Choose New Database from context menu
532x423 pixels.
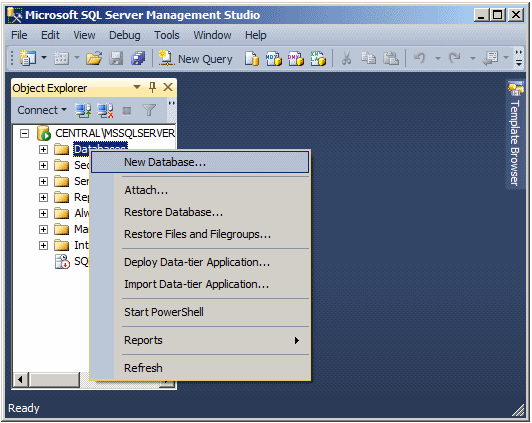(x=200, y=162)
